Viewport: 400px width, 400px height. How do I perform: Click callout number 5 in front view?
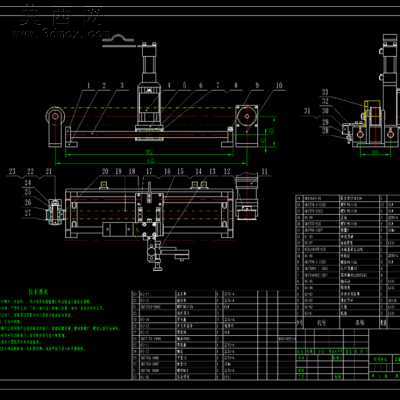click(x=184, y=86)
